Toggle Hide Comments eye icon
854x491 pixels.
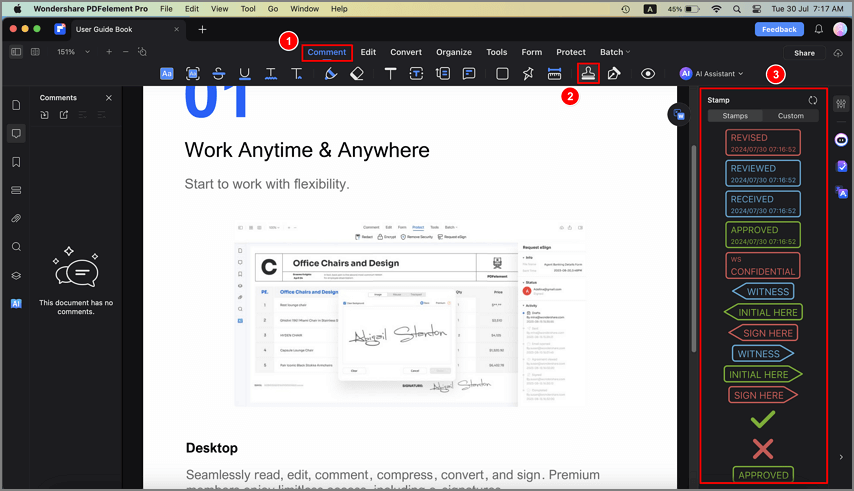648,73
